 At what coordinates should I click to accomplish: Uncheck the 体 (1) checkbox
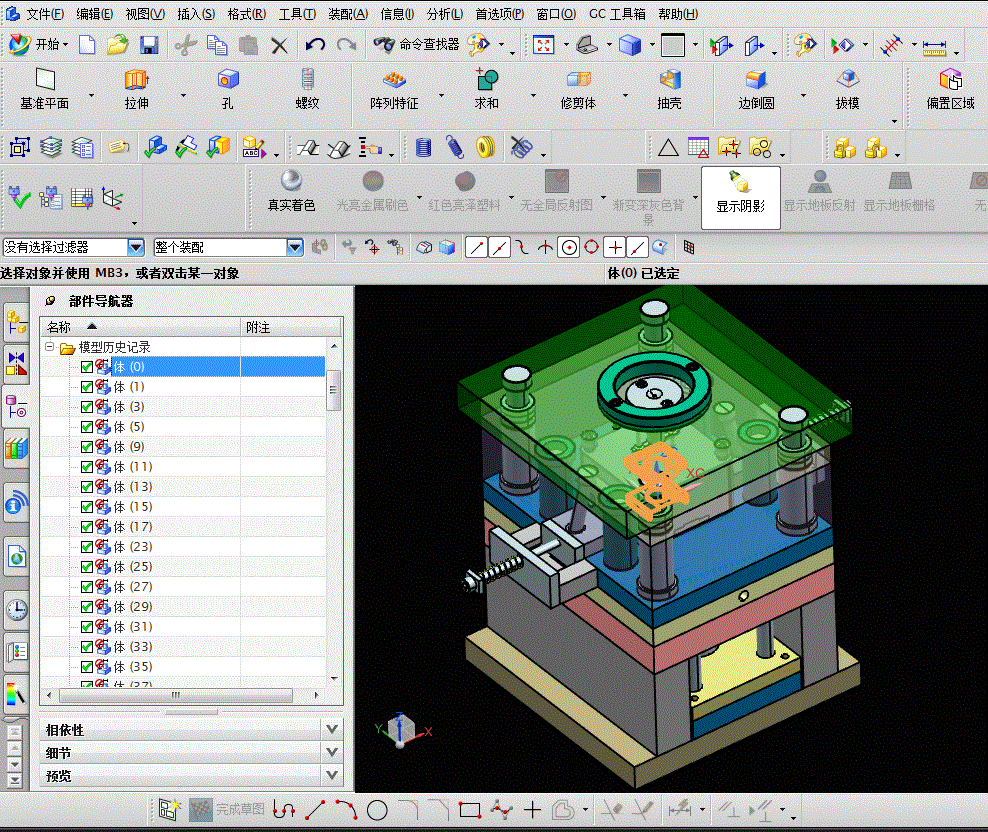click(87, 387)
